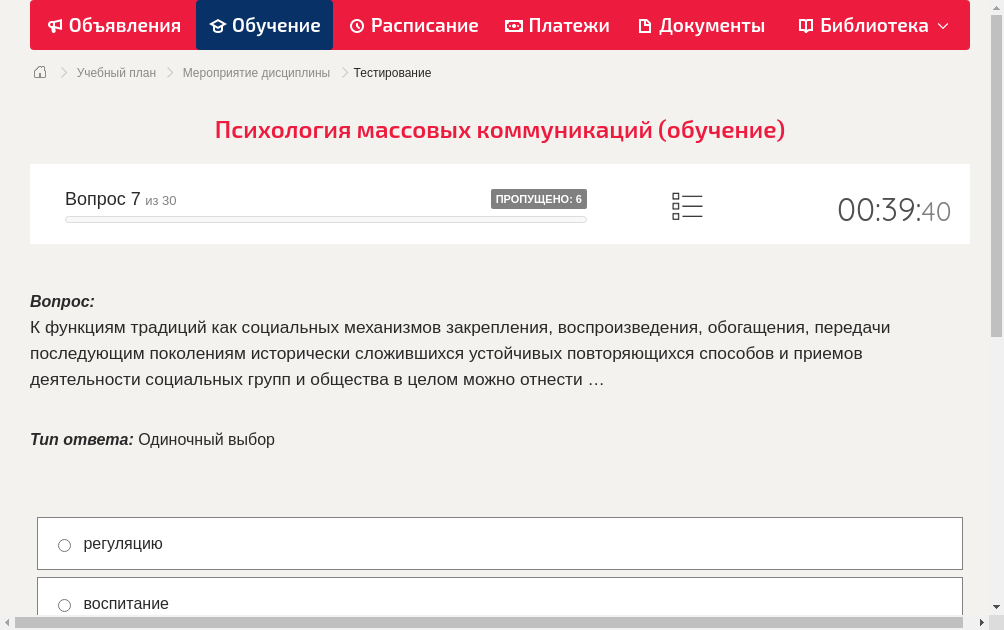Screen dimensions: 1004x630
Task: Open the question navigator list icon
Action: pyautogui.click(x=687, y=205)
